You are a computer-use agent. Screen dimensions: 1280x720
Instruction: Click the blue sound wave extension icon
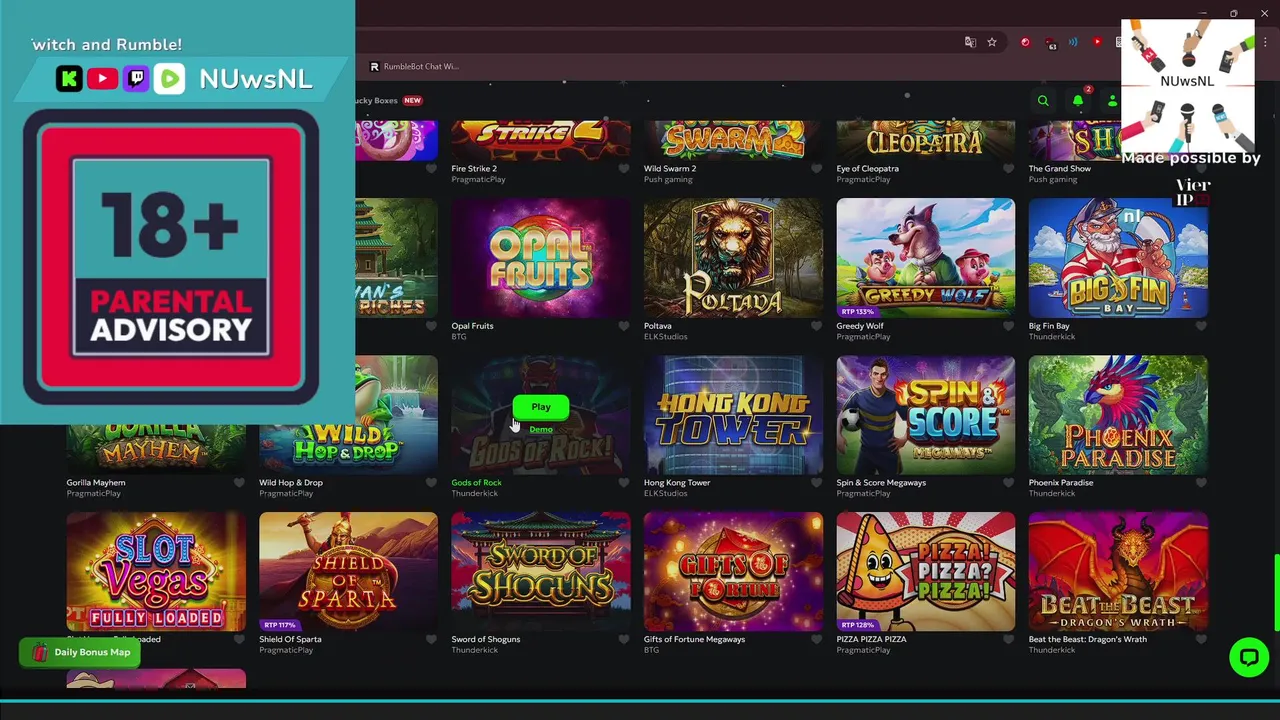click(x=1073, y=42)
